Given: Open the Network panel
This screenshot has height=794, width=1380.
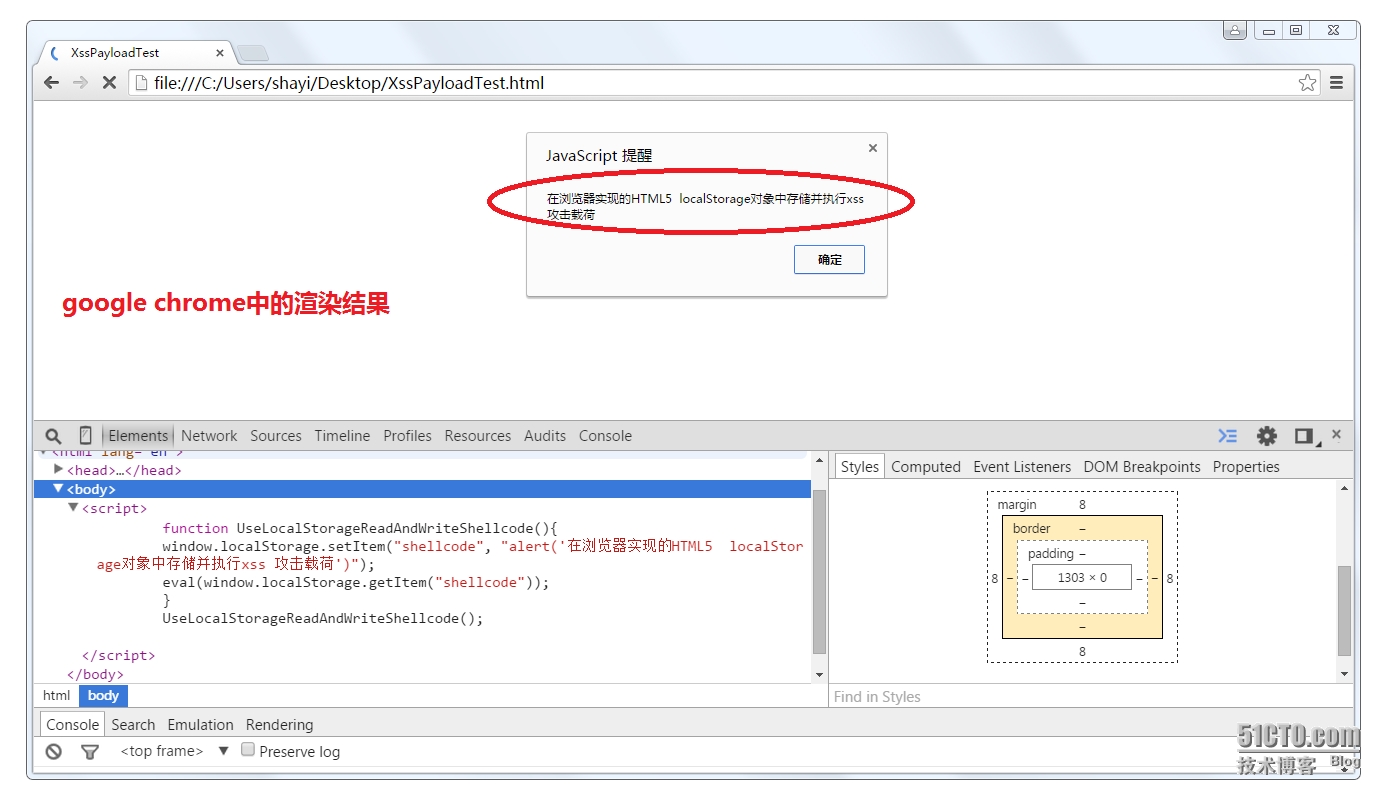Looking at the screenshot, I should pyautogui.click(x=209, y=436).
